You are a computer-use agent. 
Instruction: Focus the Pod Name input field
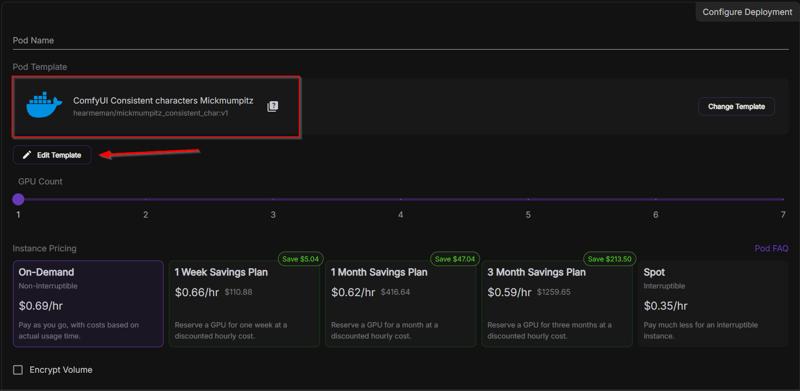coord(401,40)
